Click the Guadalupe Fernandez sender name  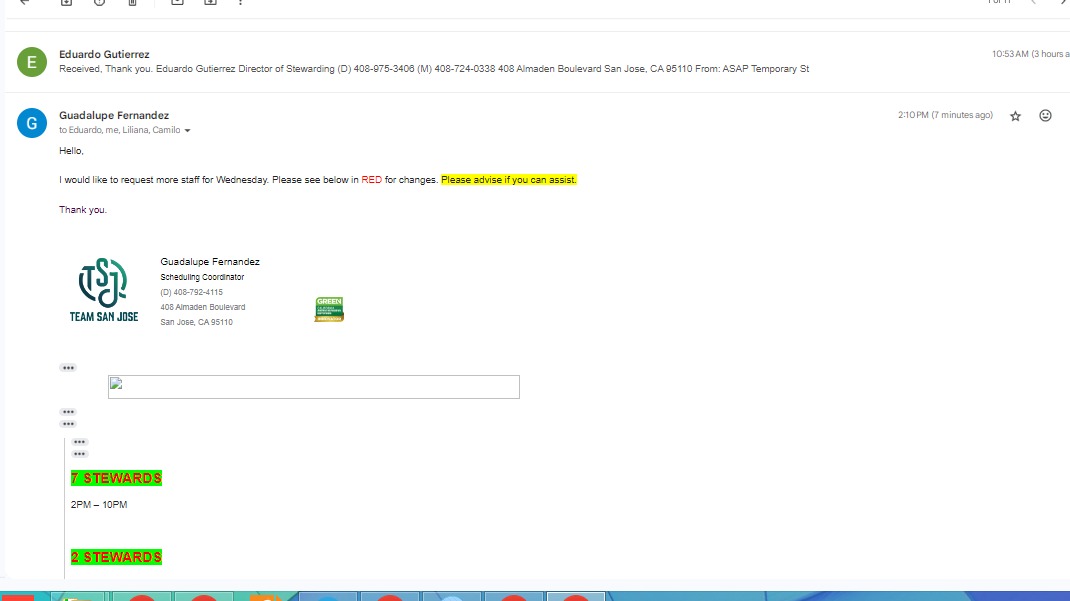[114, 116]
